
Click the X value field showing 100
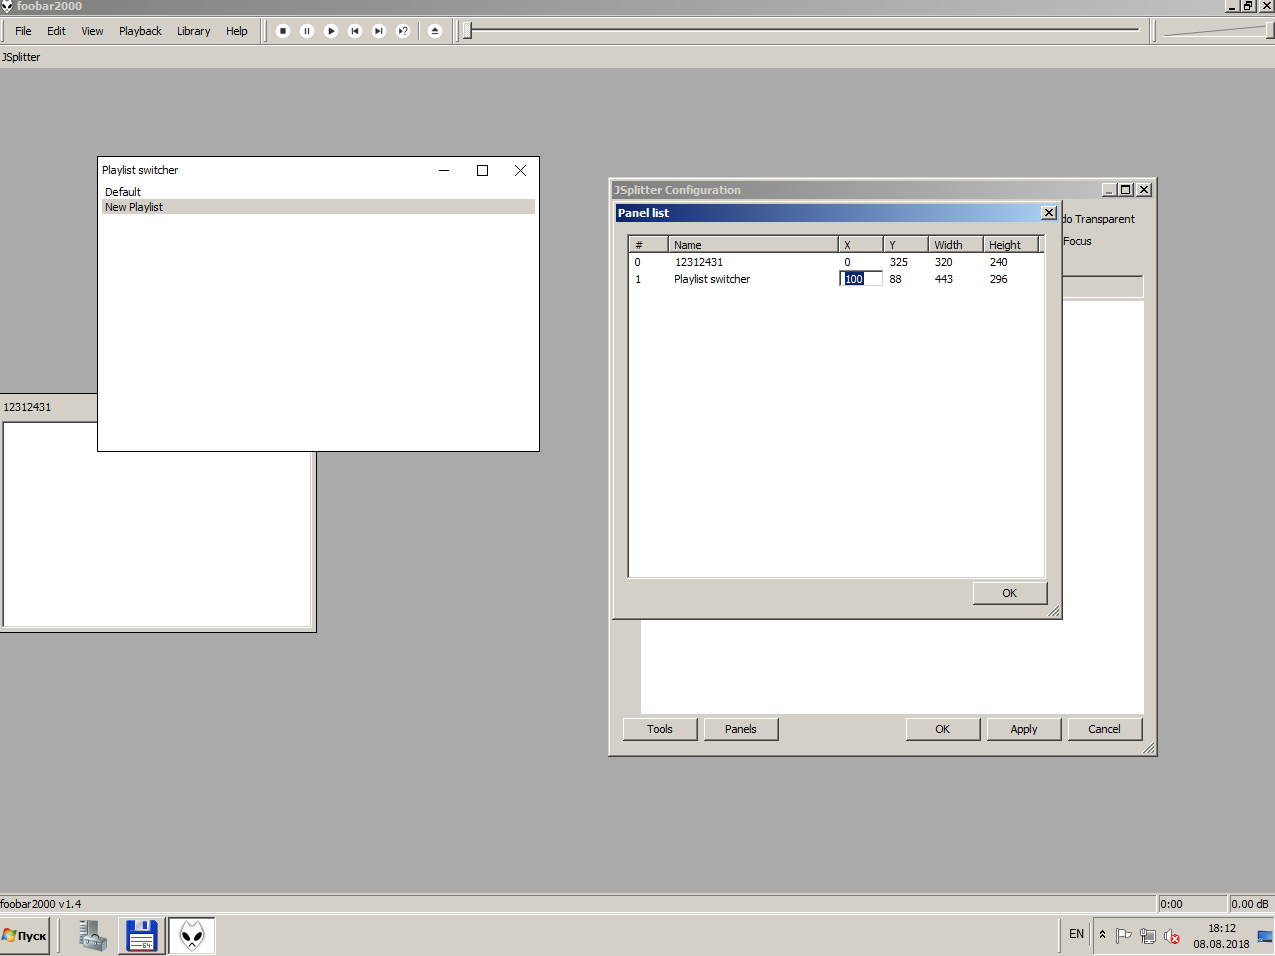point(860,279)
